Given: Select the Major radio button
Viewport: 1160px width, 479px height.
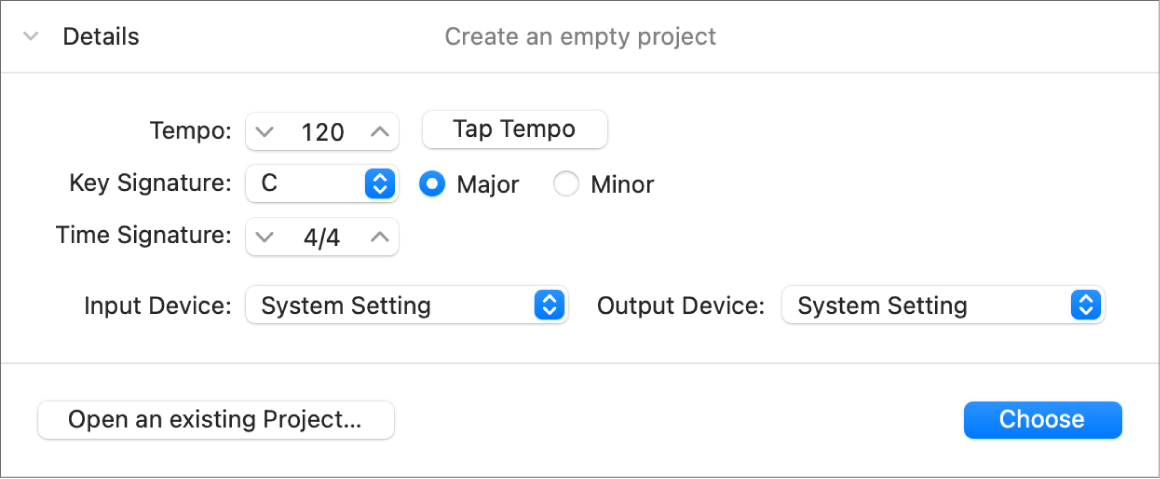Looking at the screenshot, I should pyautogui.click(x=432, y=184).
